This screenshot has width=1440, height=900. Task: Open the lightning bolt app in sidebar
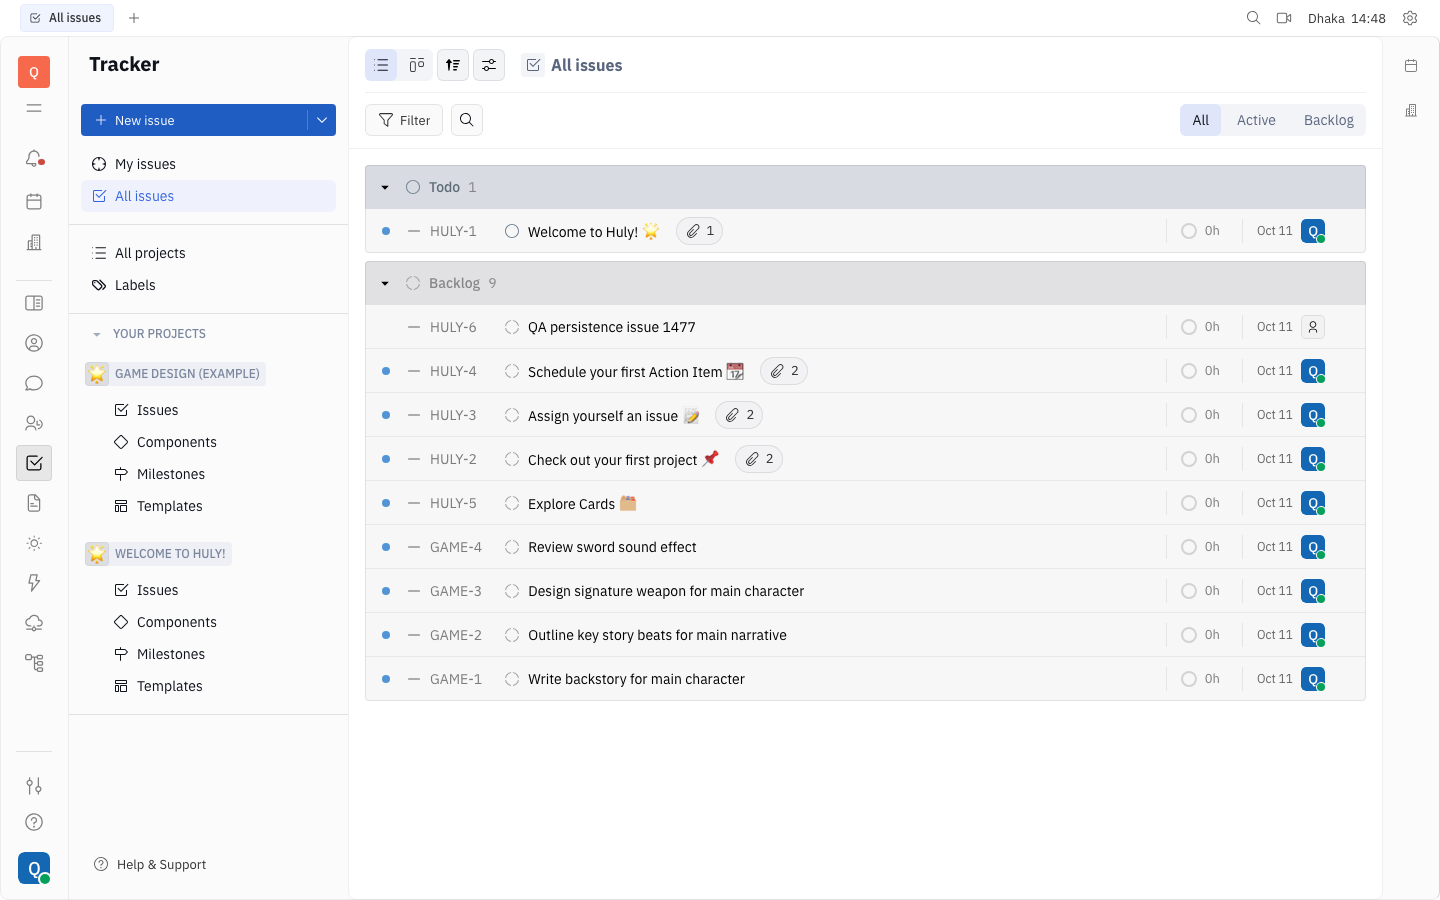34,583
